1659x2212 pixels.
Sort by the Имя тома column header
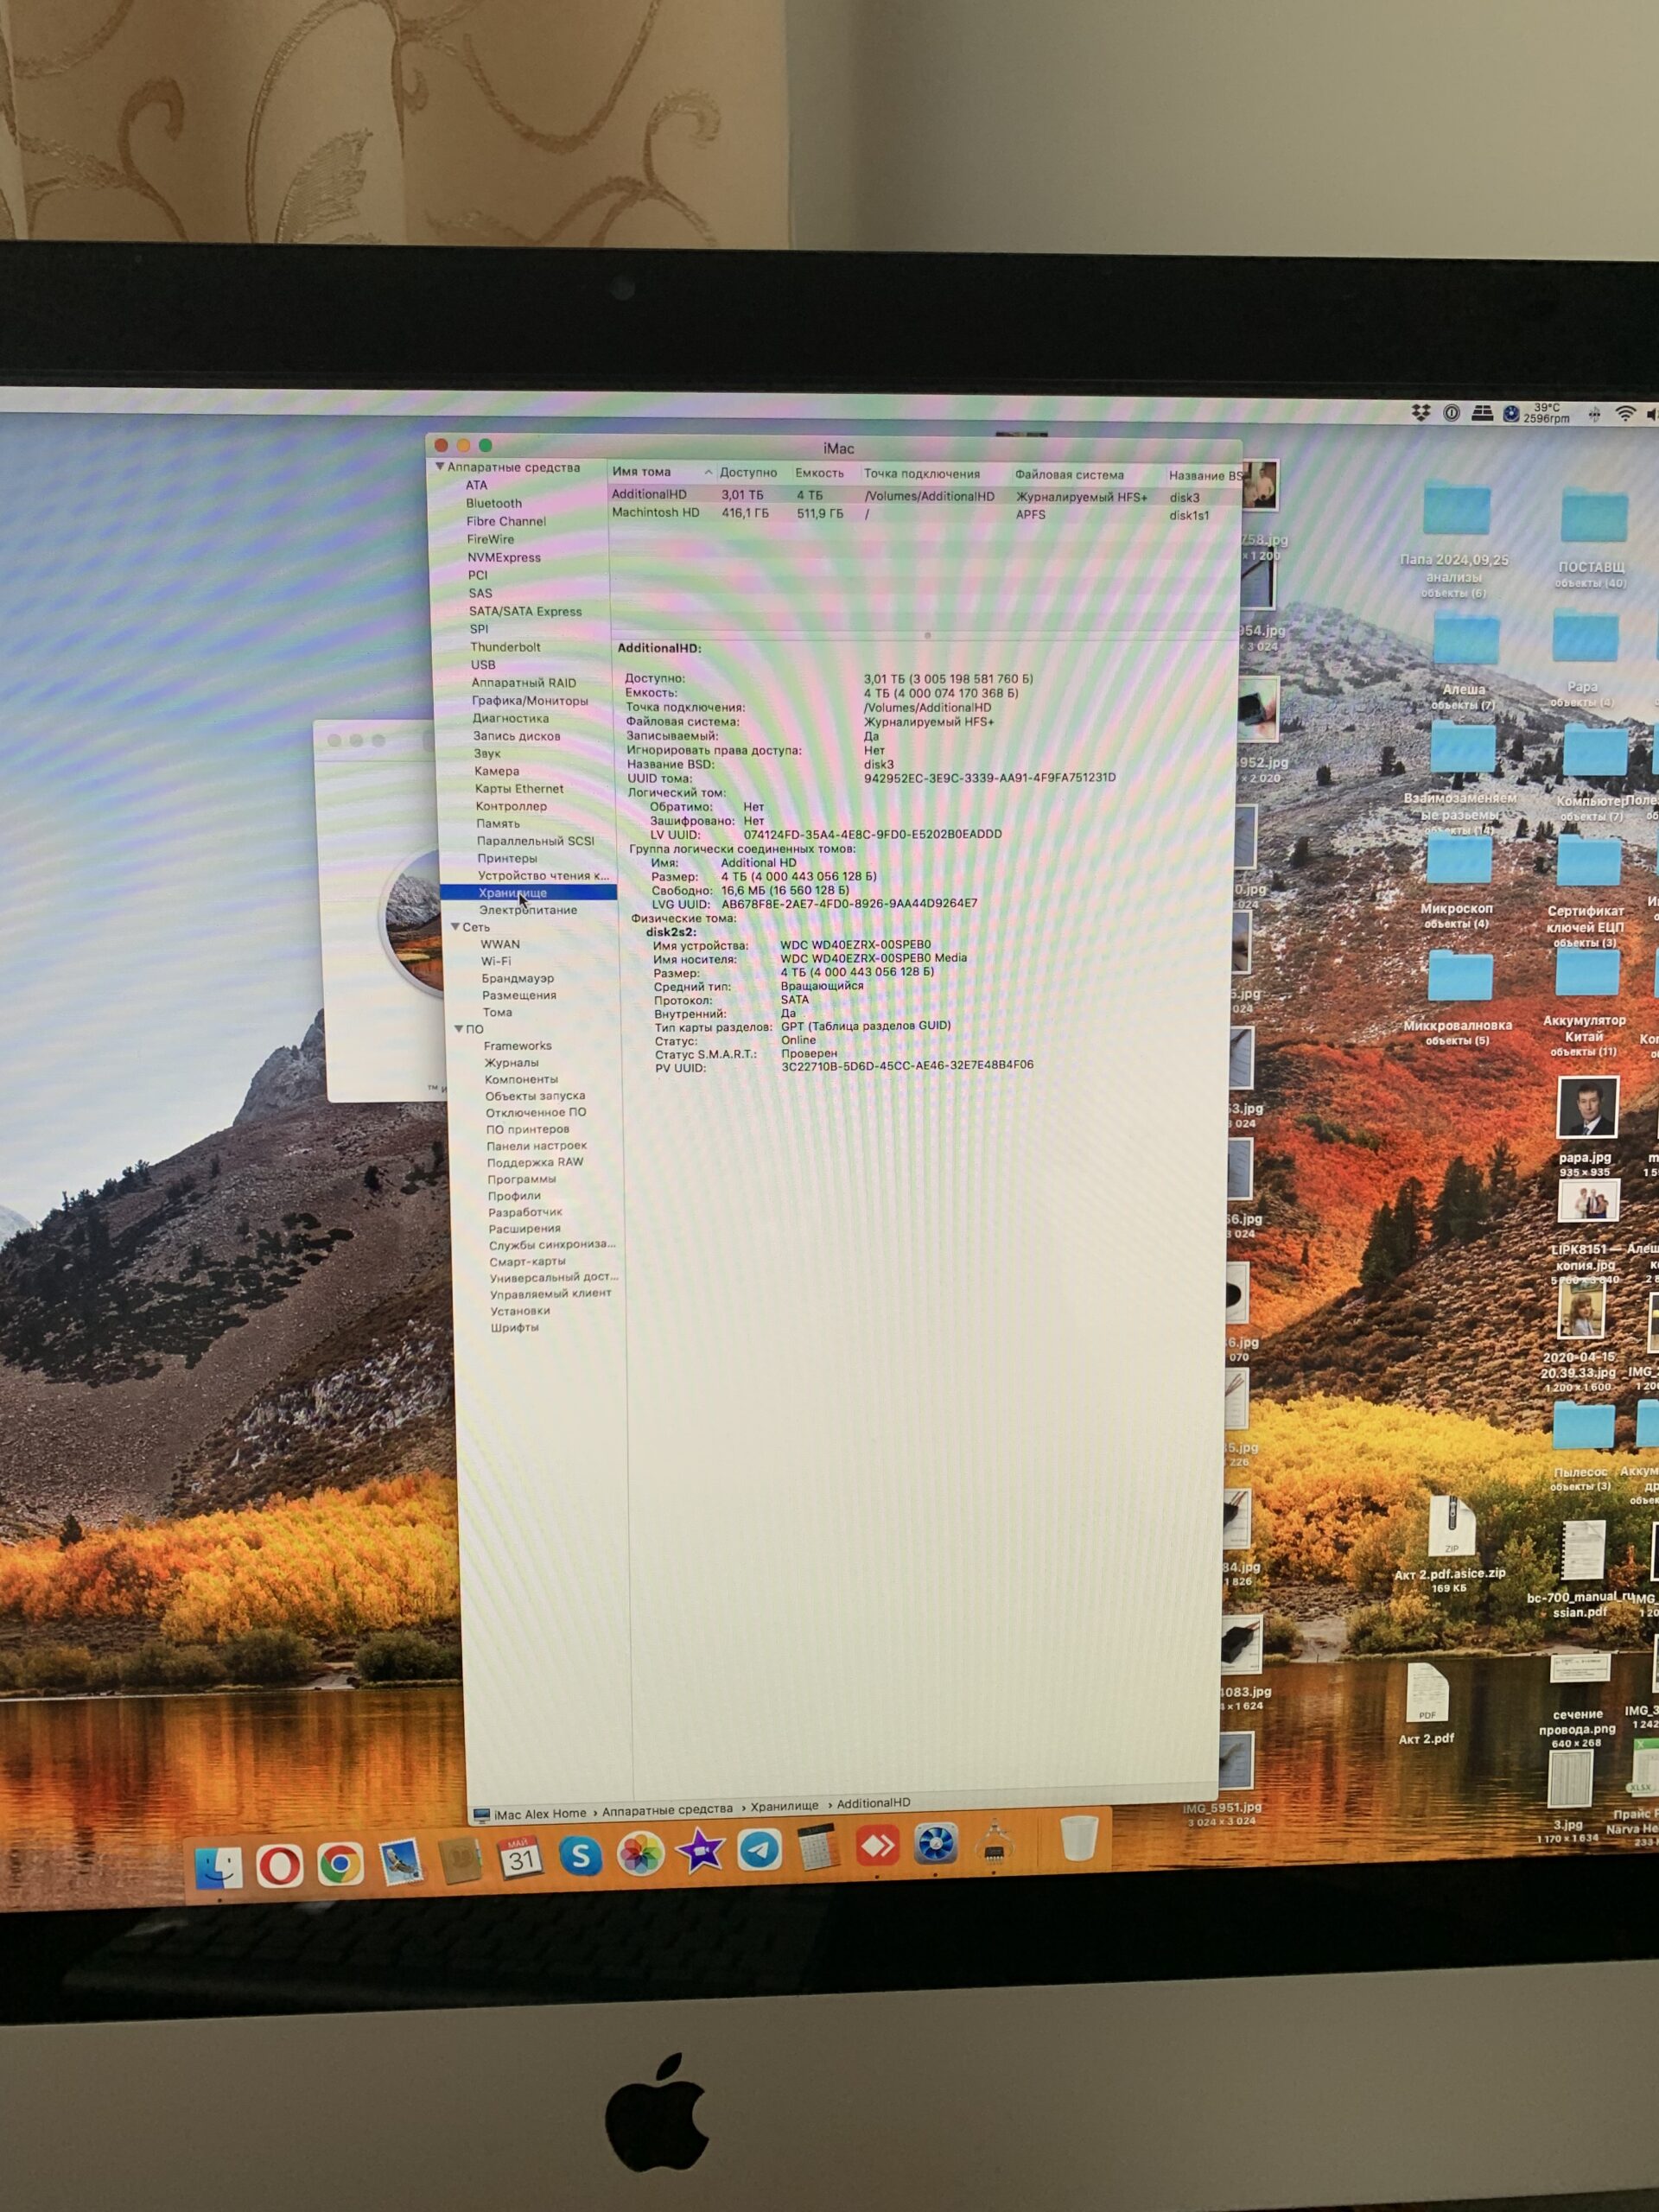coord(661,472)
